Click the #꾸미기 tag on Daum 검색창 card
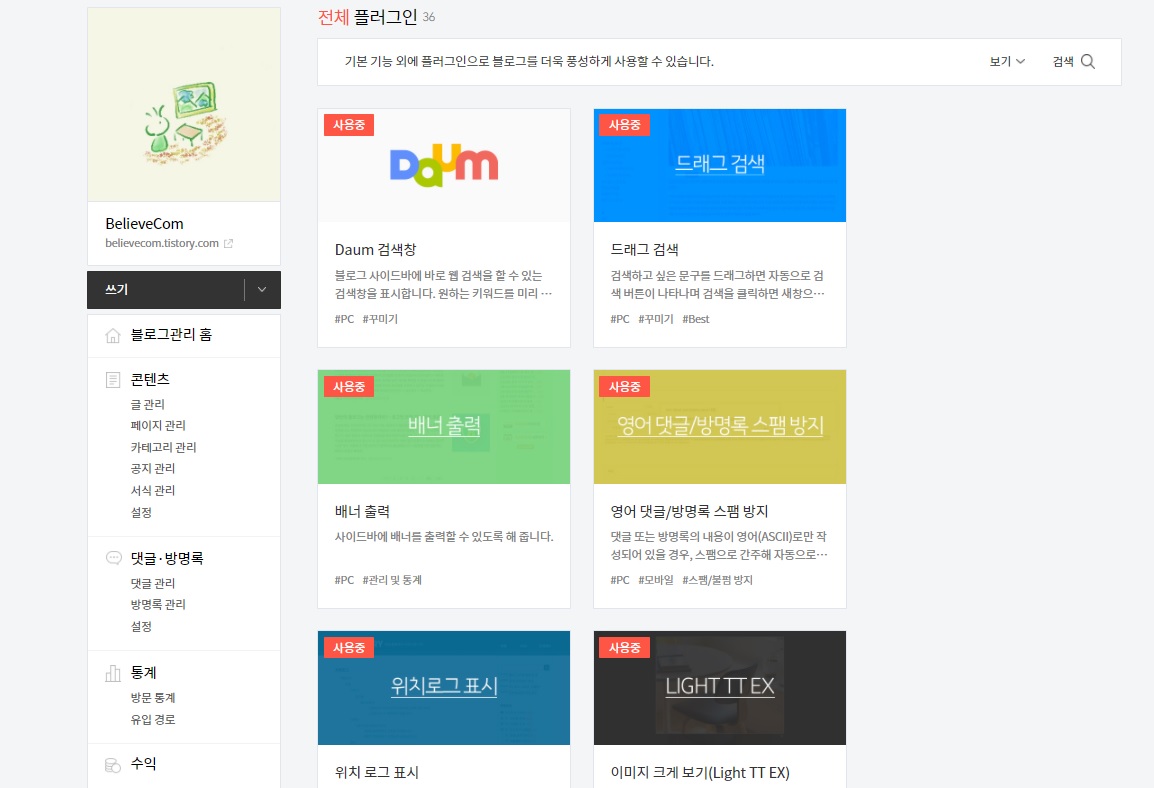The width and height of the screenshot is (1154, 788). pyautogui.click(x=380, y=319)
